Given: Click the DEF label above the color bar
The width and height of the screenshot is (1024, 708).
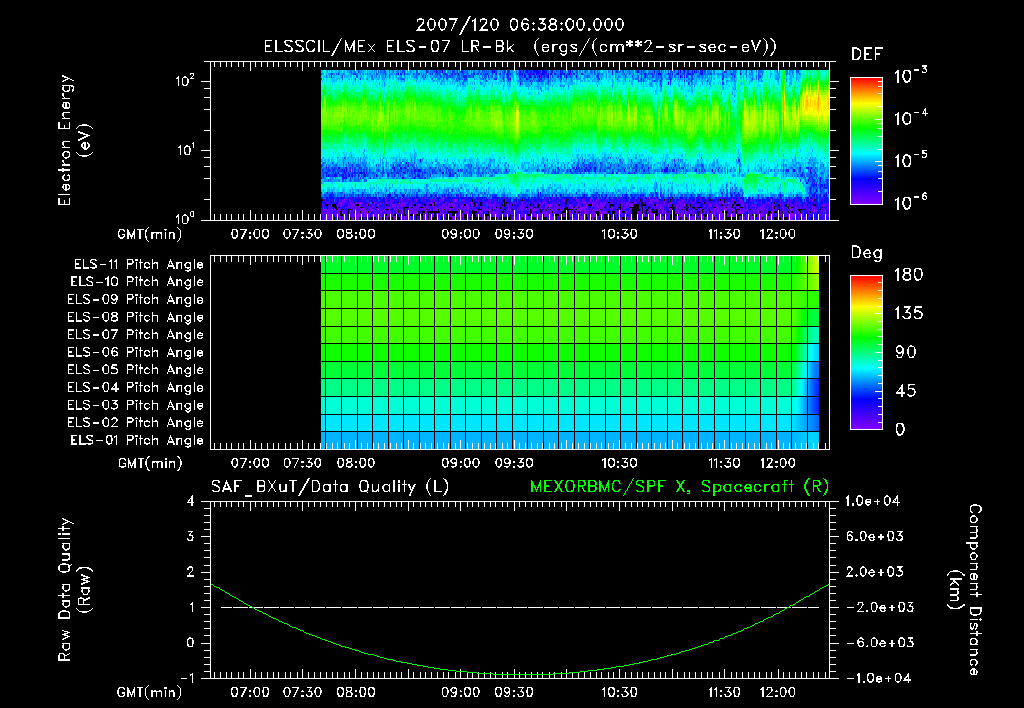Looking at the screenshot, I should pyautogui.click(x=867, y=54).
